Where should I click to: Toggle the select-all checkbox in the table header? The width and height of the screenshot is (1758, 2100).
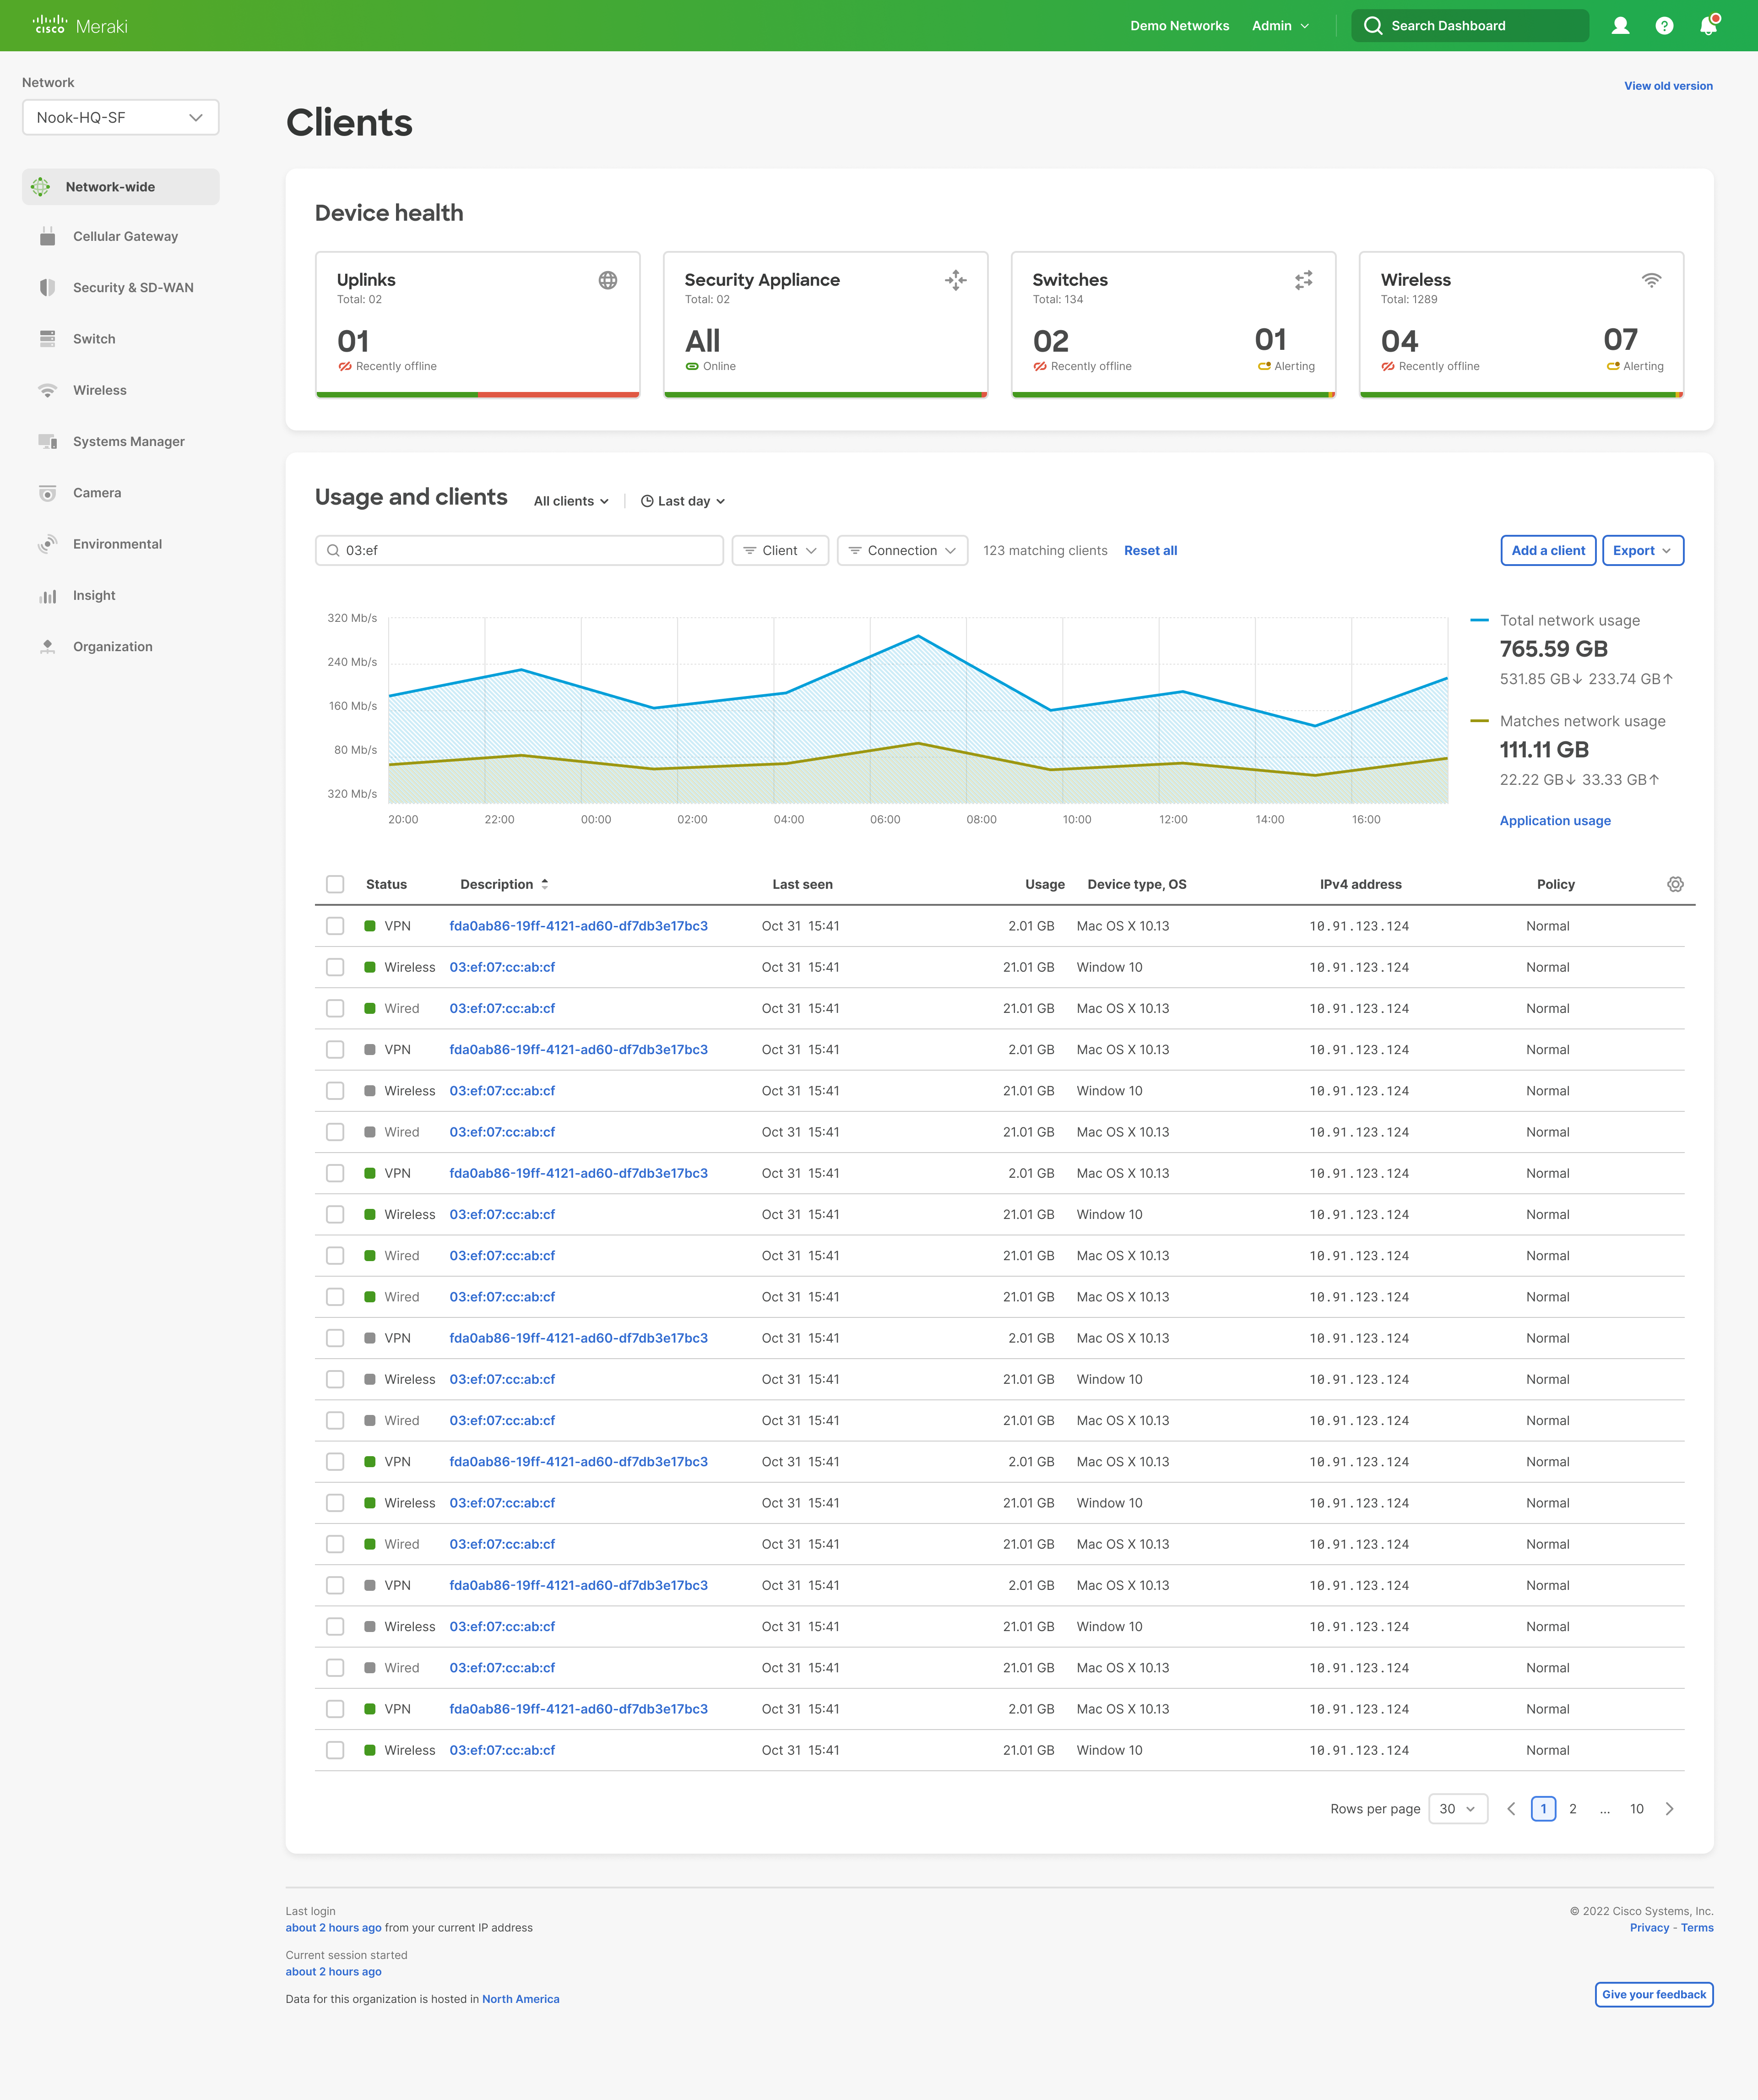[x=335, y=884]
